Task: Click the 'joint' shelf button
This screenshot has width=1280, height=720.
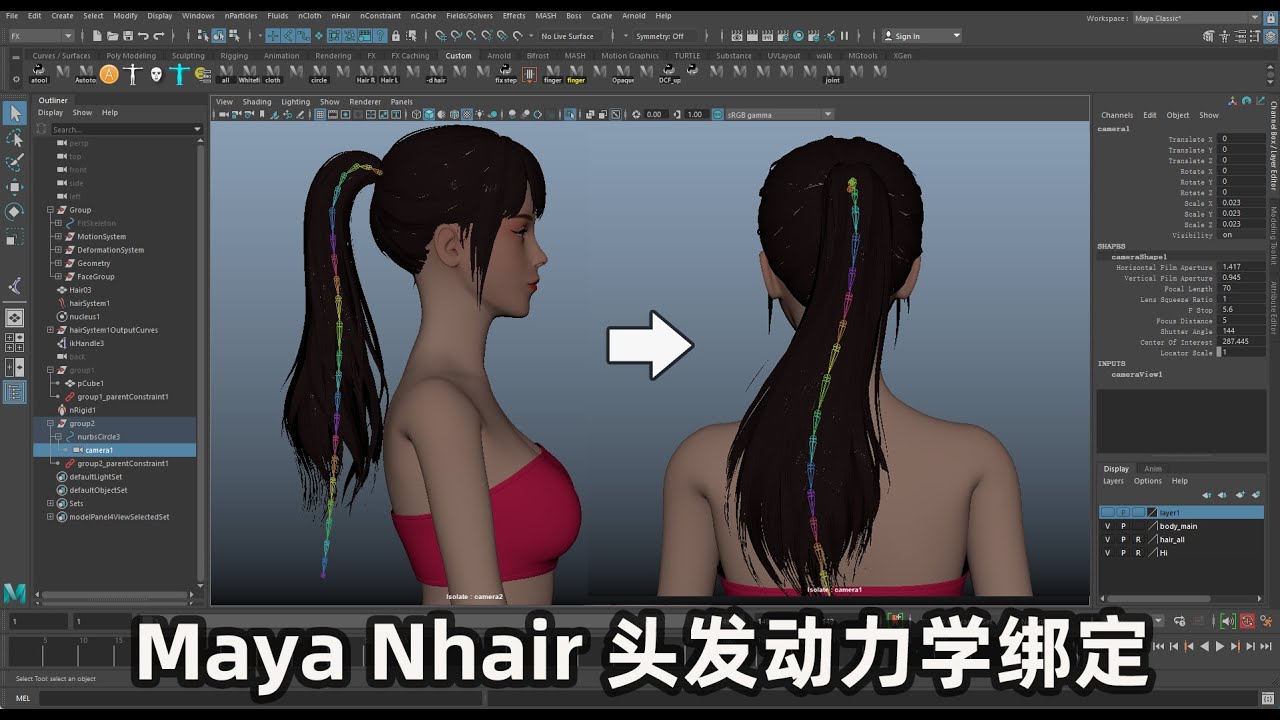Action: [833, 73]
